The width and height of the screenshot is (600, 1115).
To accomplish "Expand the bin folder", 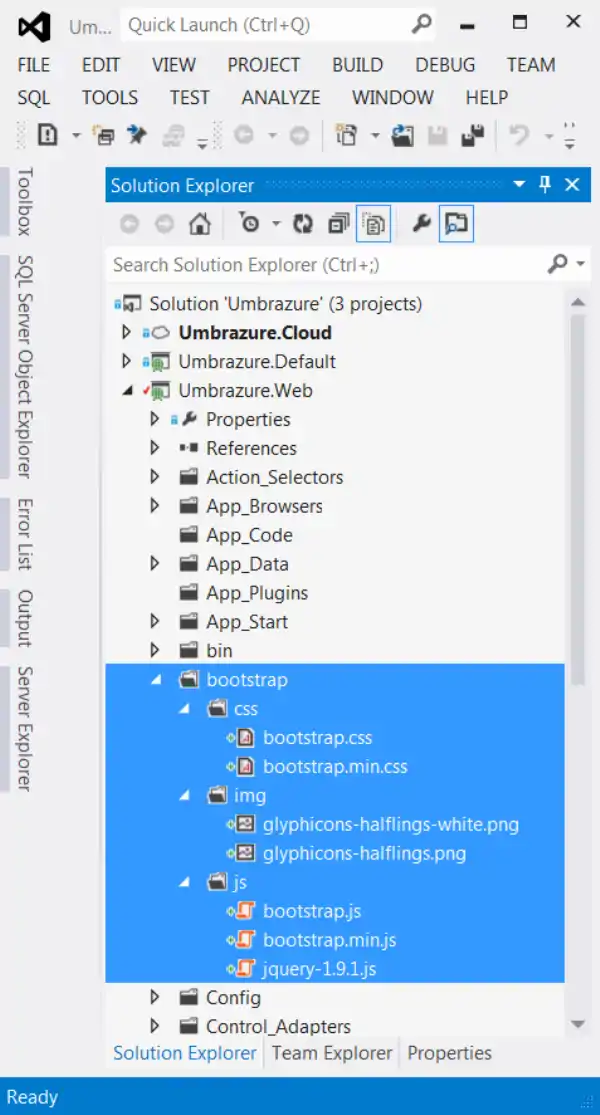I will (155, 651).
